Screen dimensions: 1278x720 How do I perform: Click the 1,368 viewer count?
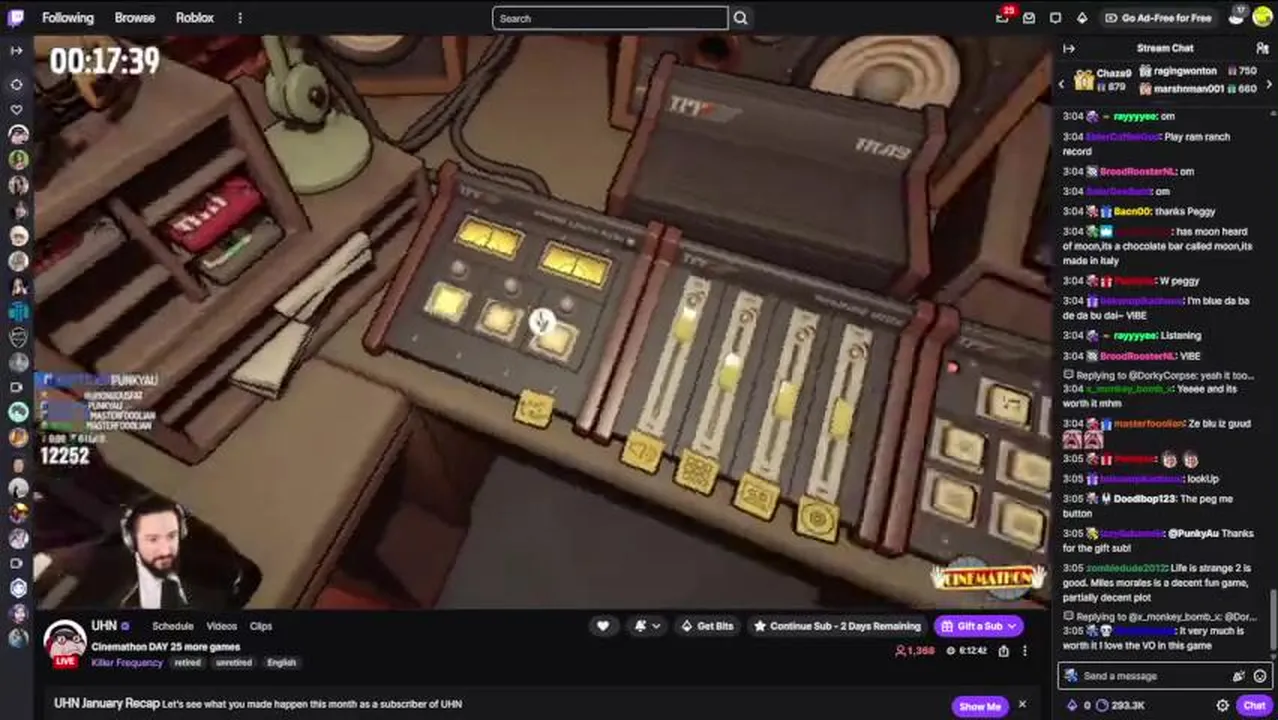click(x=915, y=651)
